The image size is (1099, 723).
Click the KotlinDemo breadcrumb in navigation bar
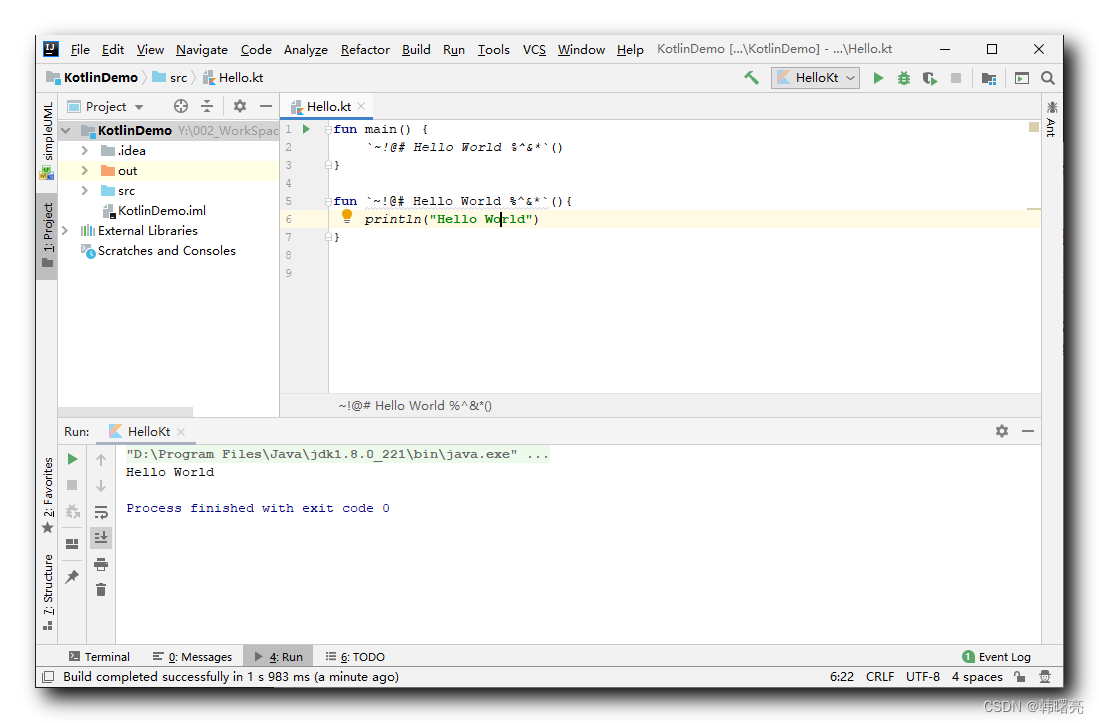(x=92, y=78)
